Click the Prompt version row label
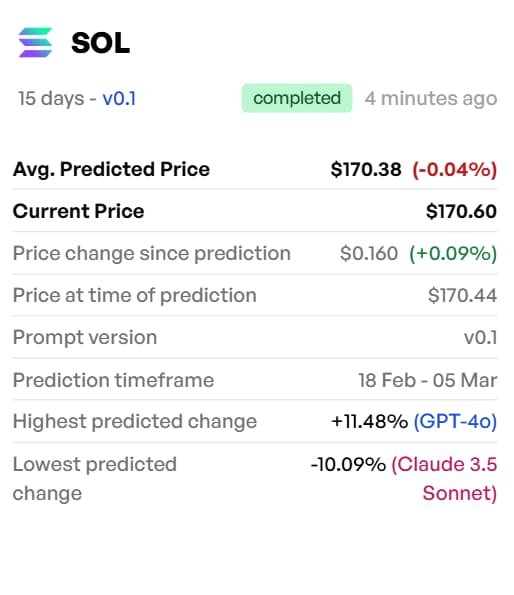The image size is (514, 595). coord(85,338)
